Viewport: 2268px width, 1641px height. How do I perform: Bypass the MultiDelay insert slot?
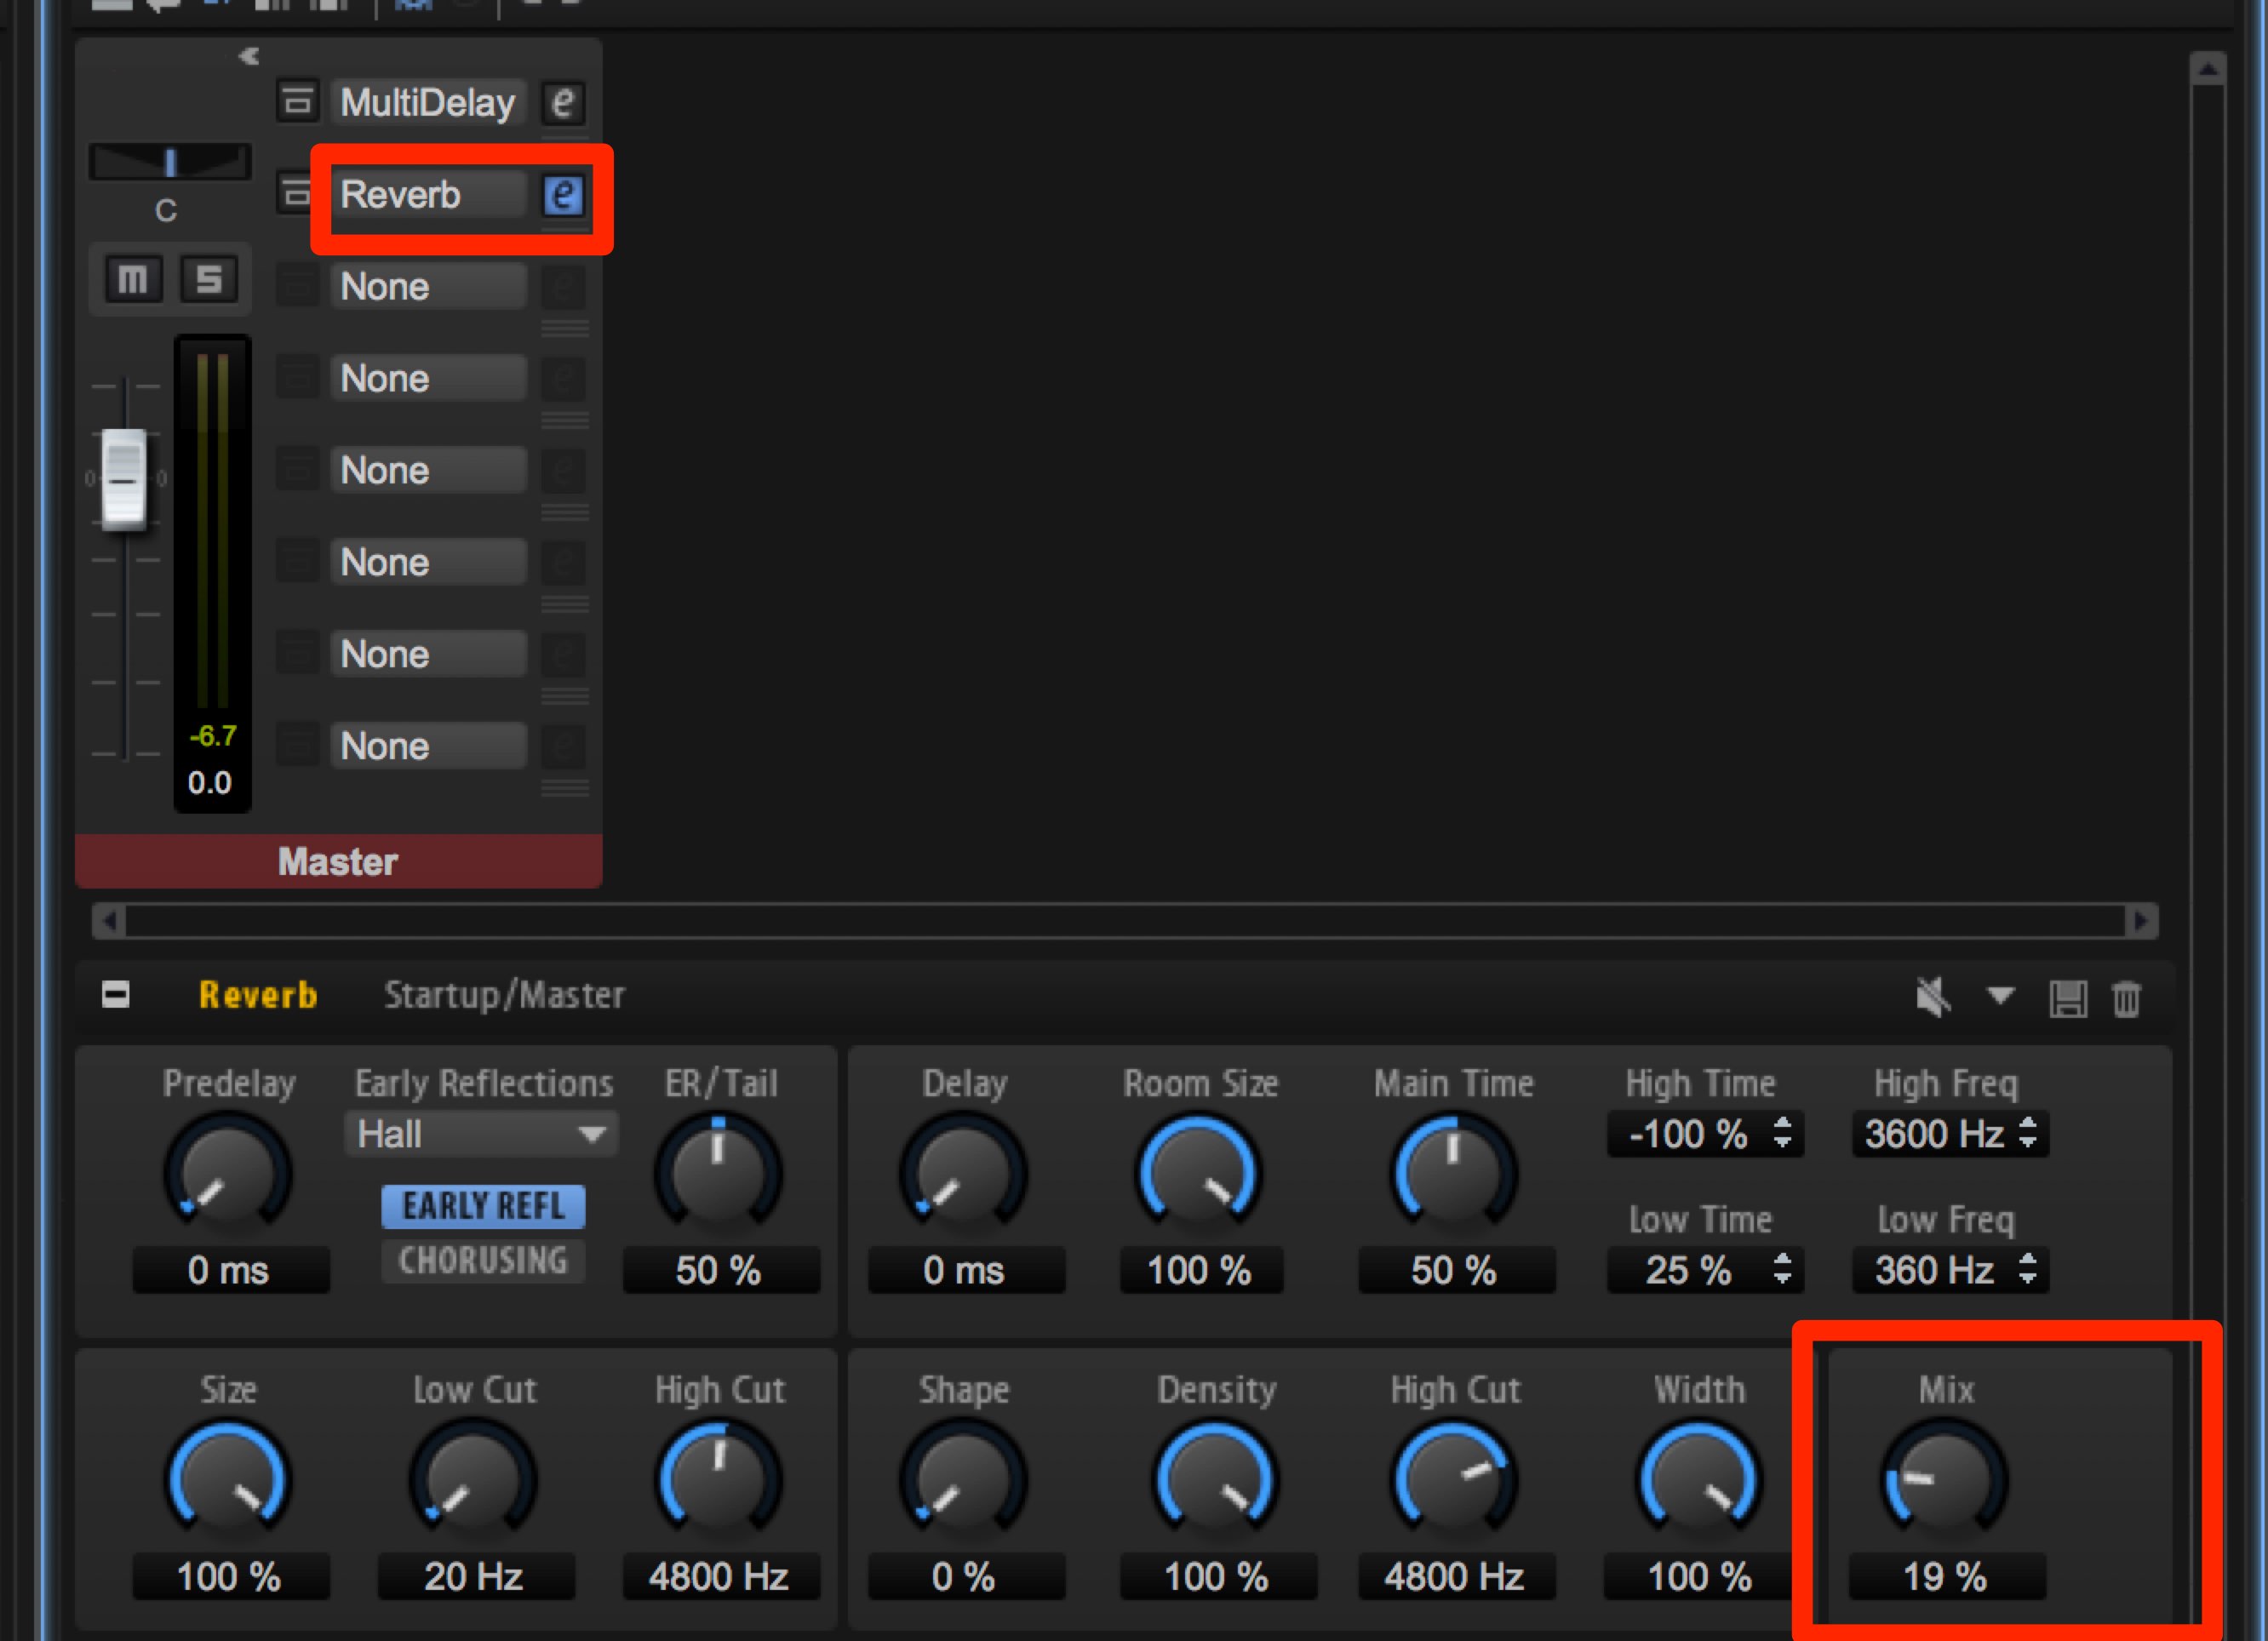[x=297, y=101]
